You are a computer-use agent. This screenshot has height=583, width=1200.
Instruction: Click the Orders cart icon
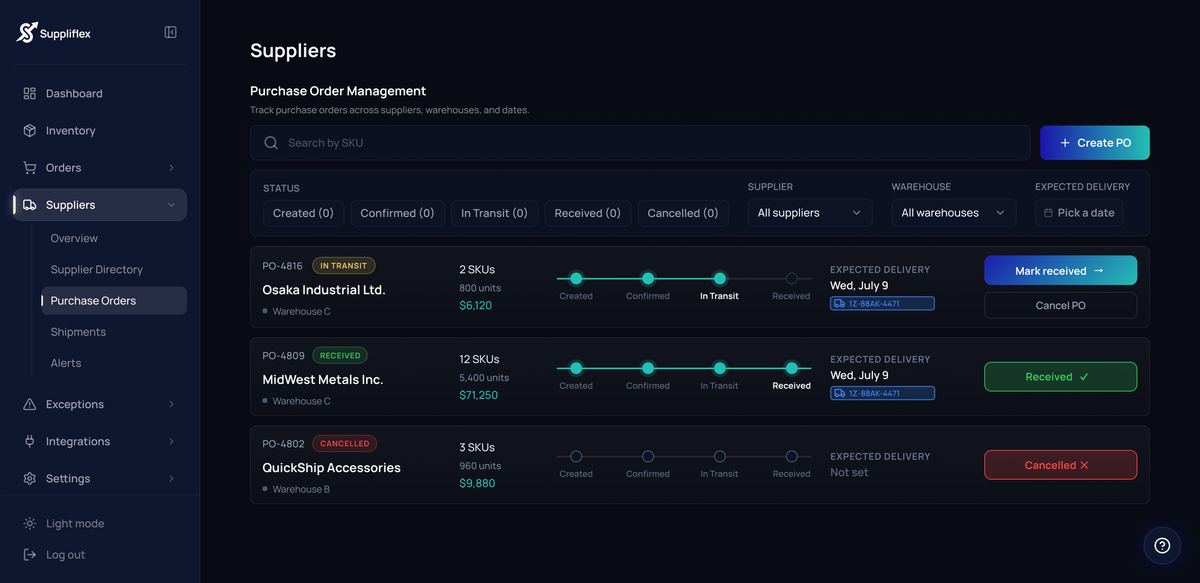click(29, 167)
